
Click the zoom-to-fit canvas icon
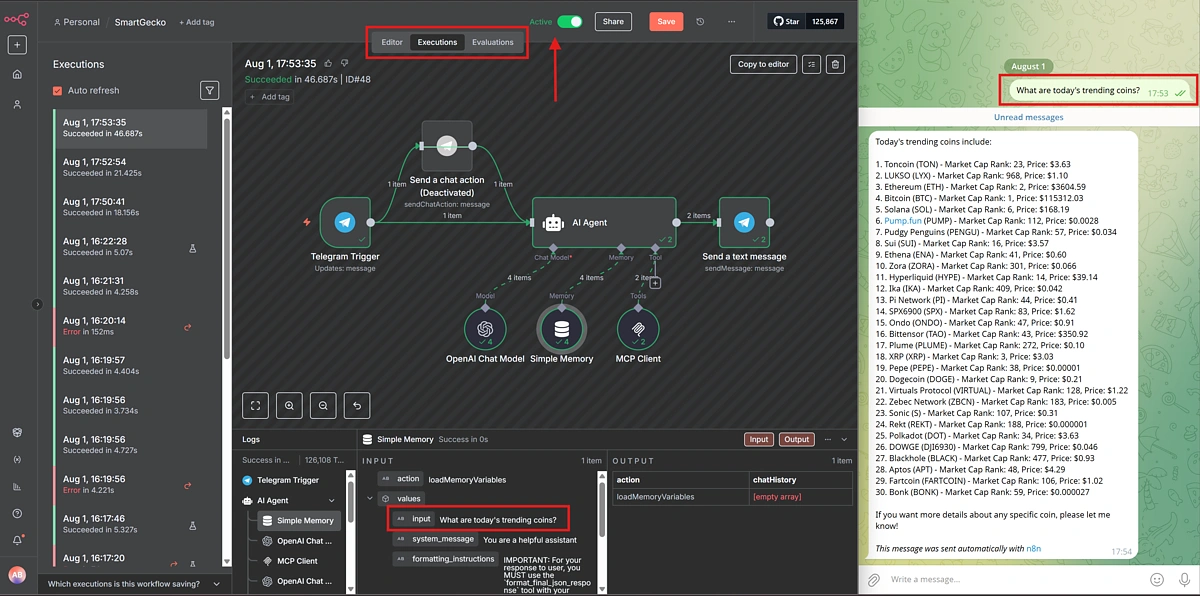point(256,405)
